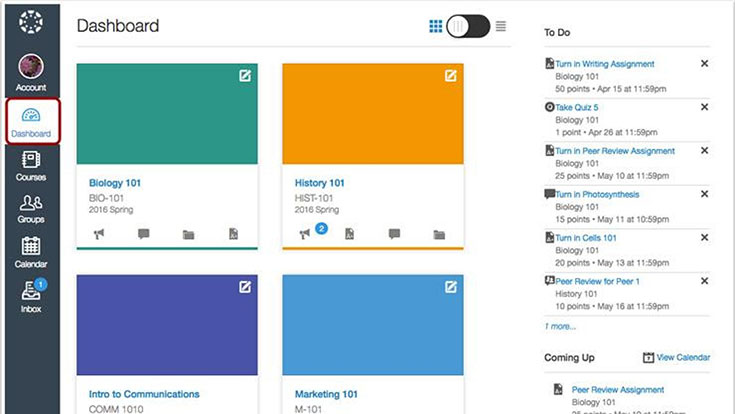This screenshot has height=414, width=735.
Task: Open the Turn in Photosynthesis link
Action: point(597,194)
